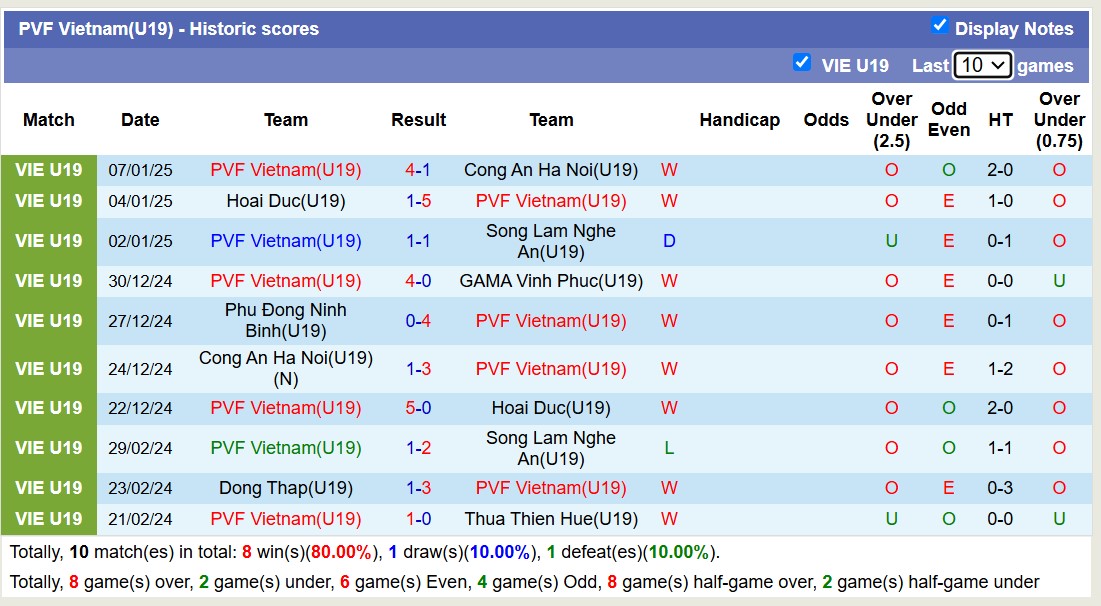Uncheck the VIE U19 league filter
Viewport: 1101px width, 606px height.
click(x=801, y=63)
